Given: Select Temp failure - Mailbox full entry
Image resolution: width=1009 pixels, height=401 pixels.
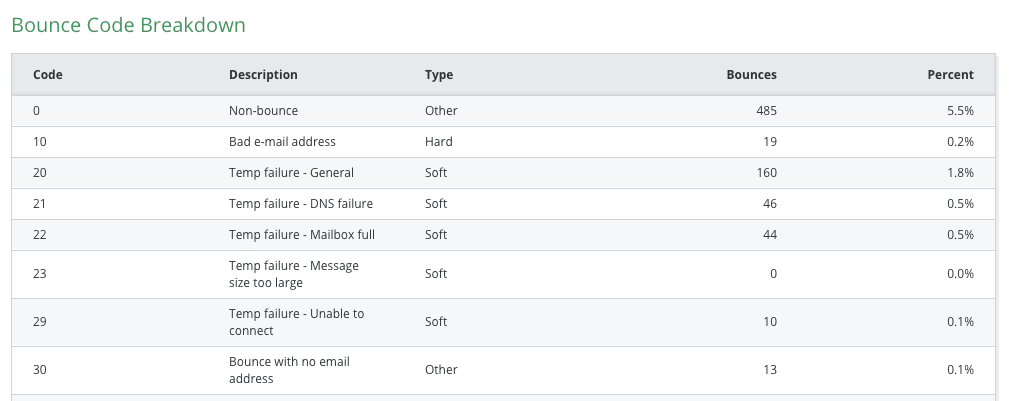Looking at the screenshot, I should point(301,235).
